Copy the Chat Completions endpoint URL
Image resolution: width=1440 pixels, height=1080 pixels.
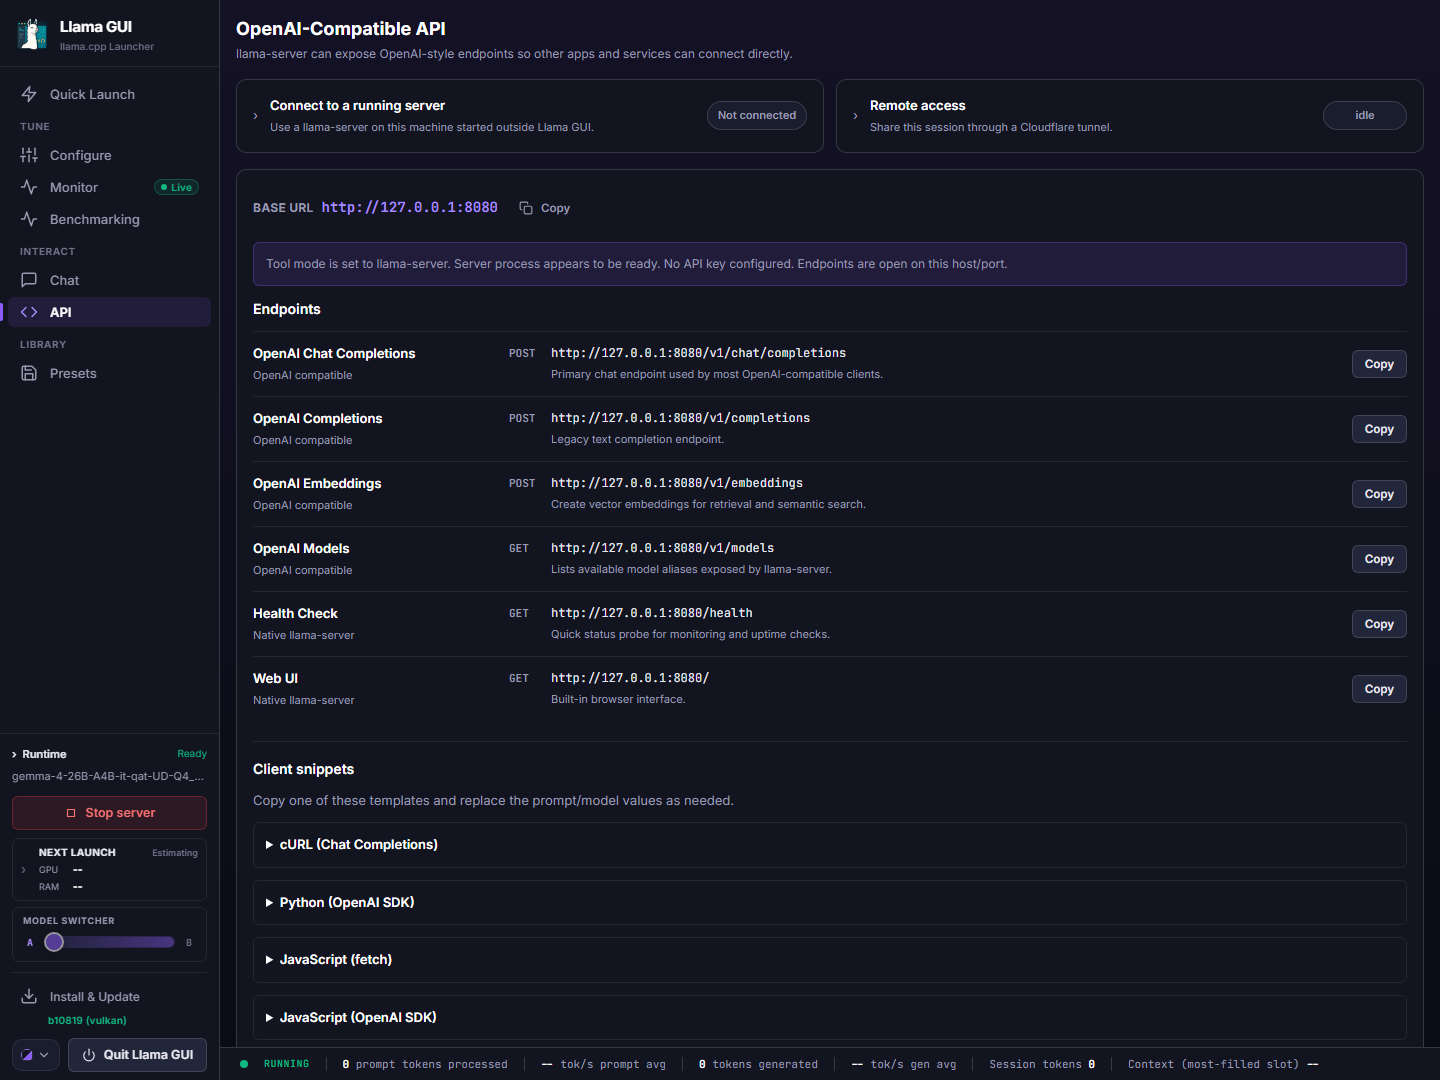pyautogui.click(x=1379, y=364)
